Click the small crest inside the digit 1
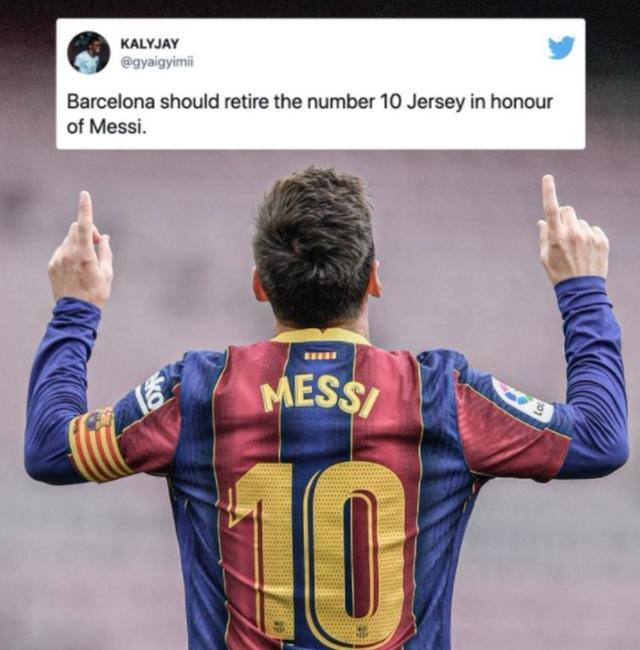 coord(279,625)
